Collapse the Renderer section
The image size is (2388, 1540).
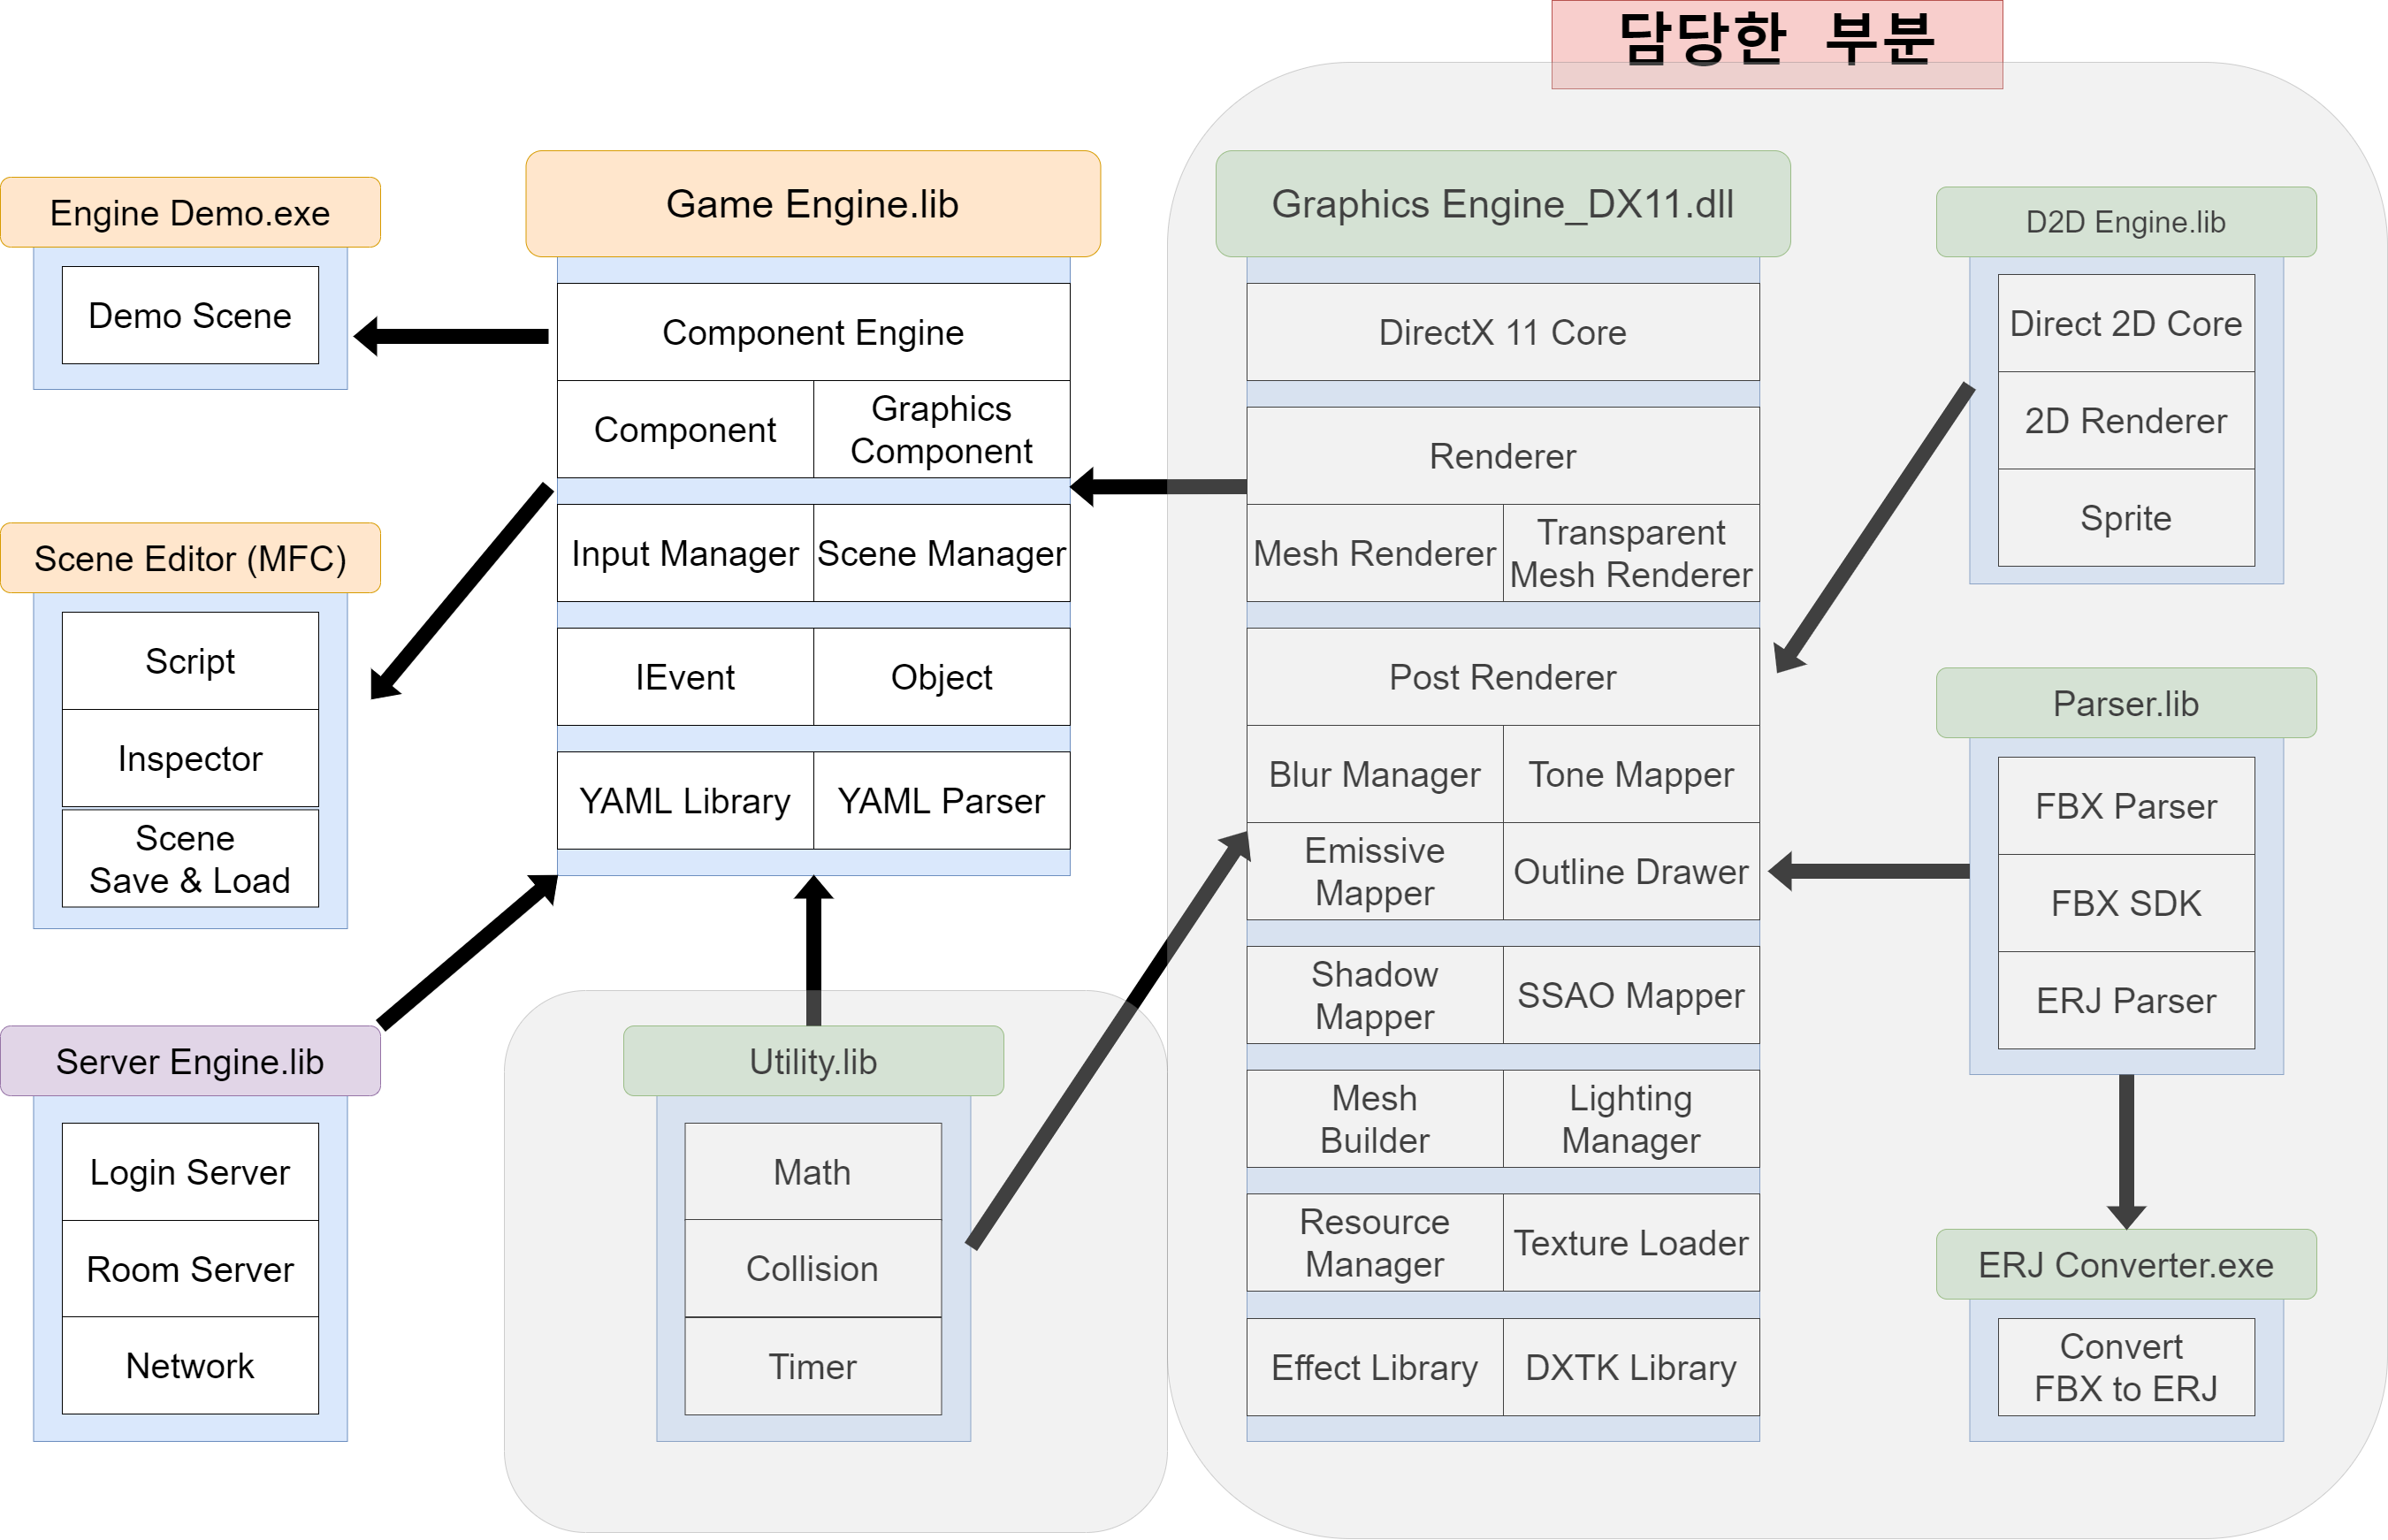click(1501, 456)
